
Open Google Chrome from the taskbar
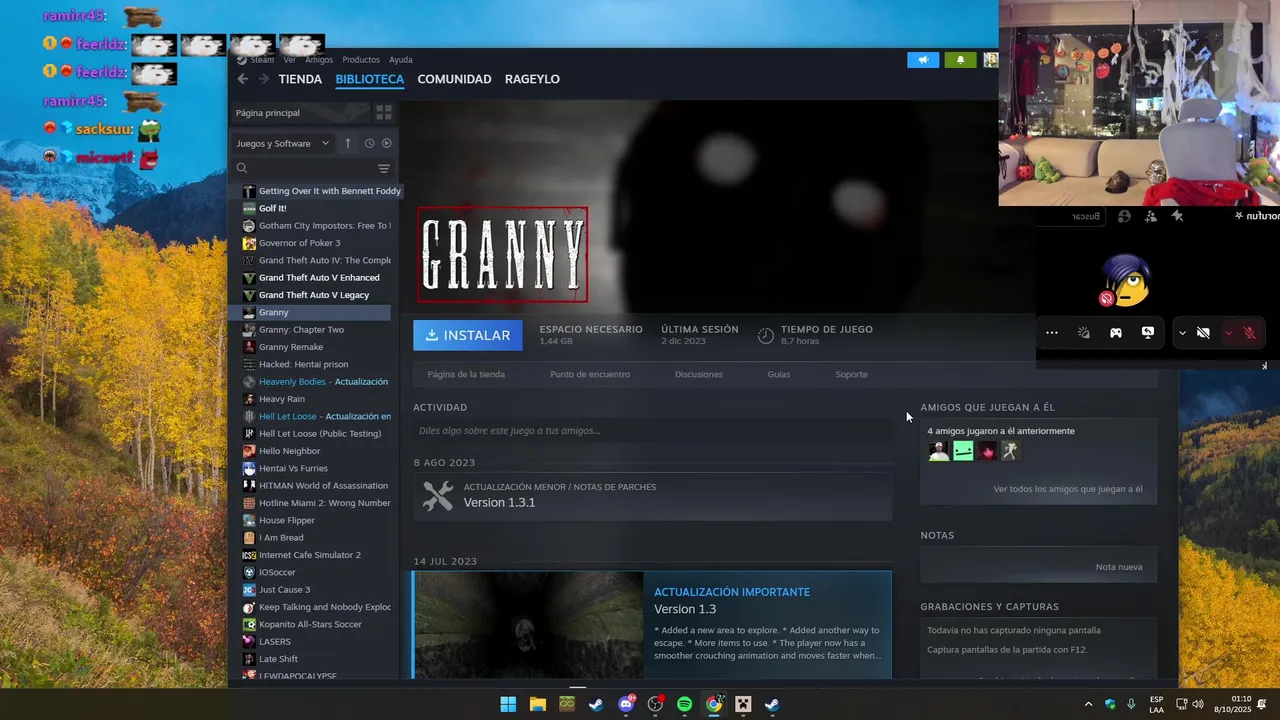714,704
